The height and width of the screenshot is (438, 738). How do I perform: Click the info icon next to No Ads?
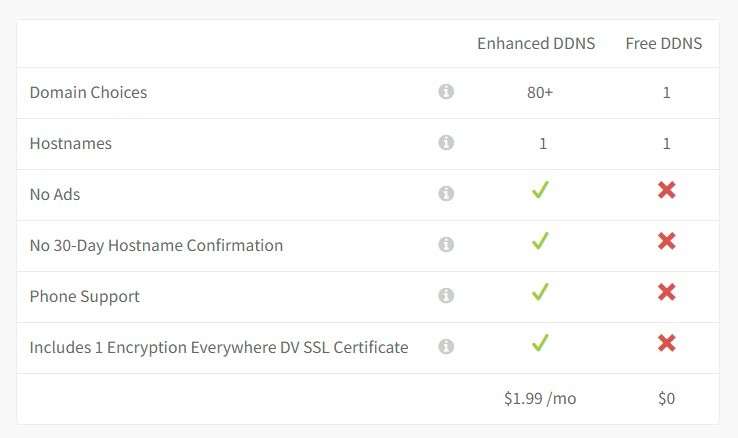click(x=446, y=193)
